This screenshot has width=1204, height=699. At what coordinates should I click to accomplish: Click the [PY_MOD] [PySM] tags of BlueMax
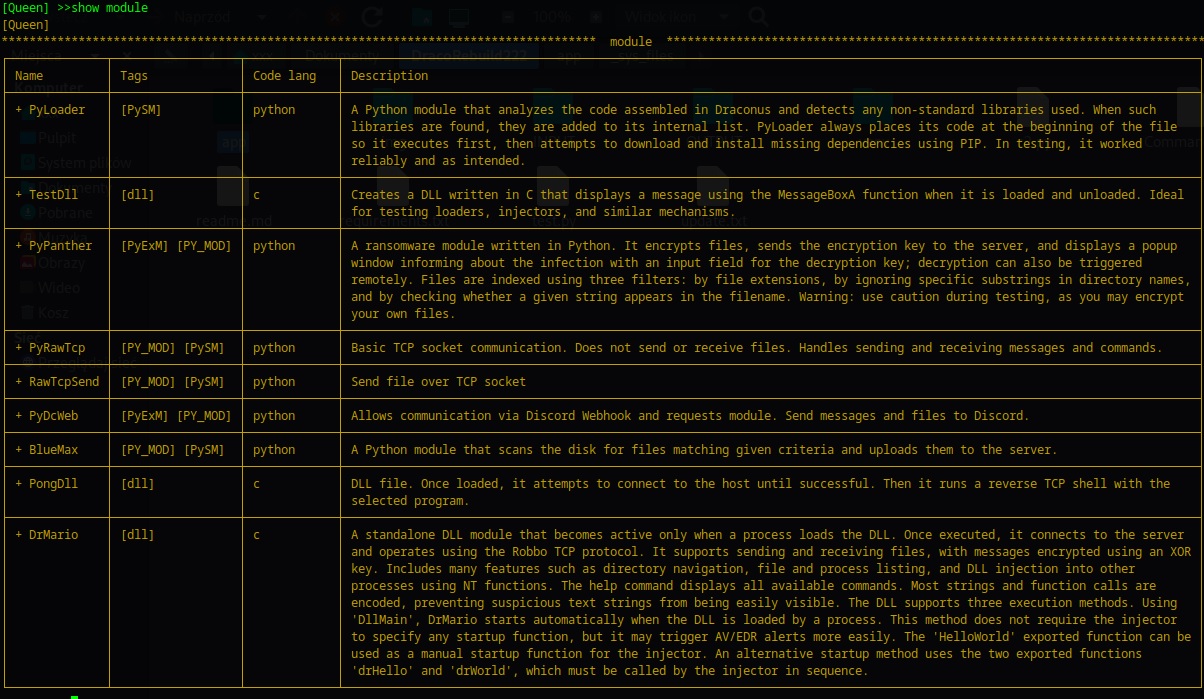pyautogui.click(x=172, y=450)
